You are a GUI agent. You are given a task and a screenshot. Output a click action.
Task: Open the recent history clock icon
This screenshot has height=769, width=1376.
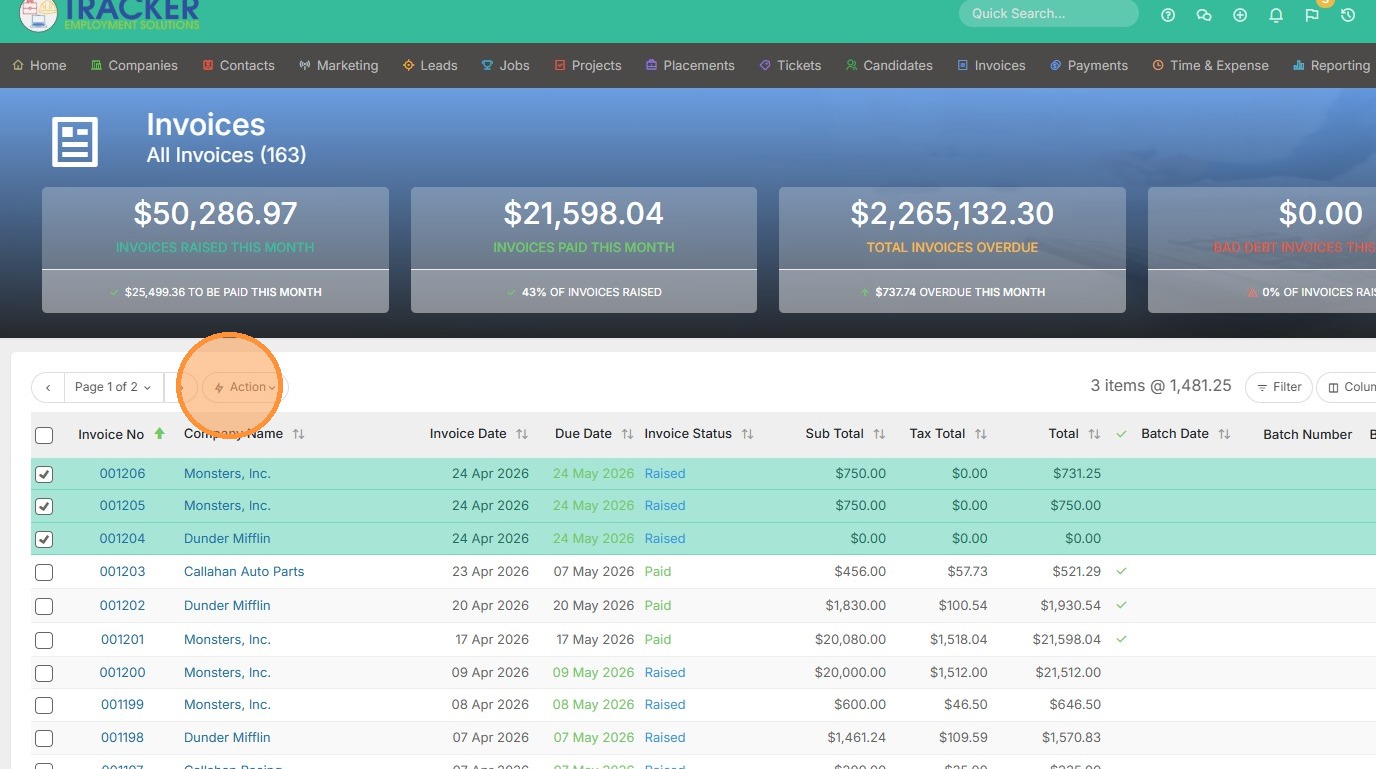coord(1348,15)
